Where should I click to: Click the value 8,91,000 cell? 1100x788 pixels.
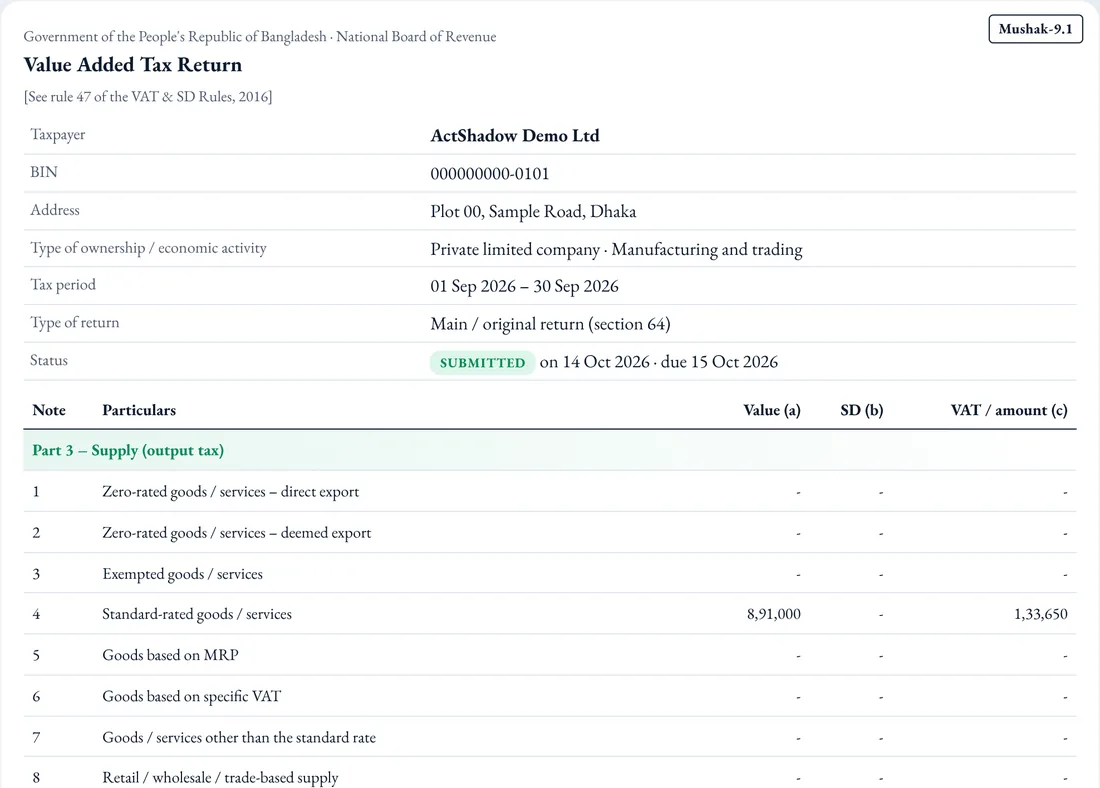tap(773, 614)
